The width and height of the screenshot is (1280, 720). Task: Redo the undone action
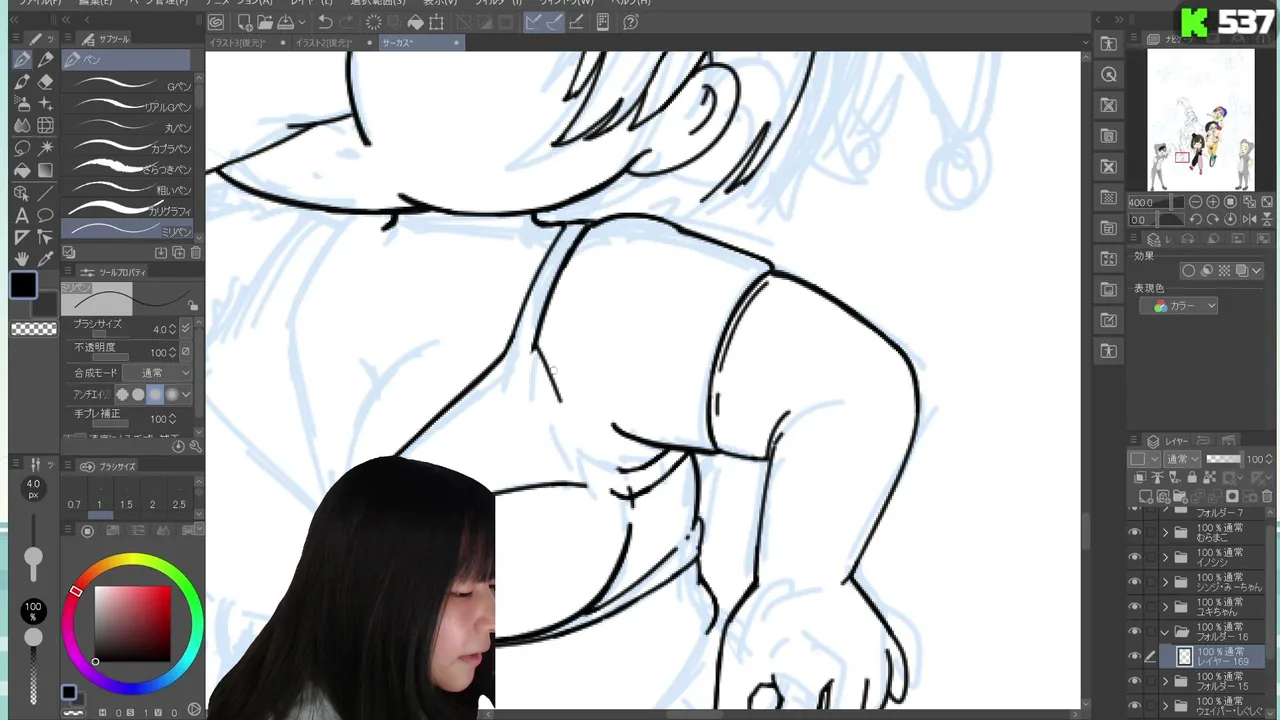[x=346, y=22]
